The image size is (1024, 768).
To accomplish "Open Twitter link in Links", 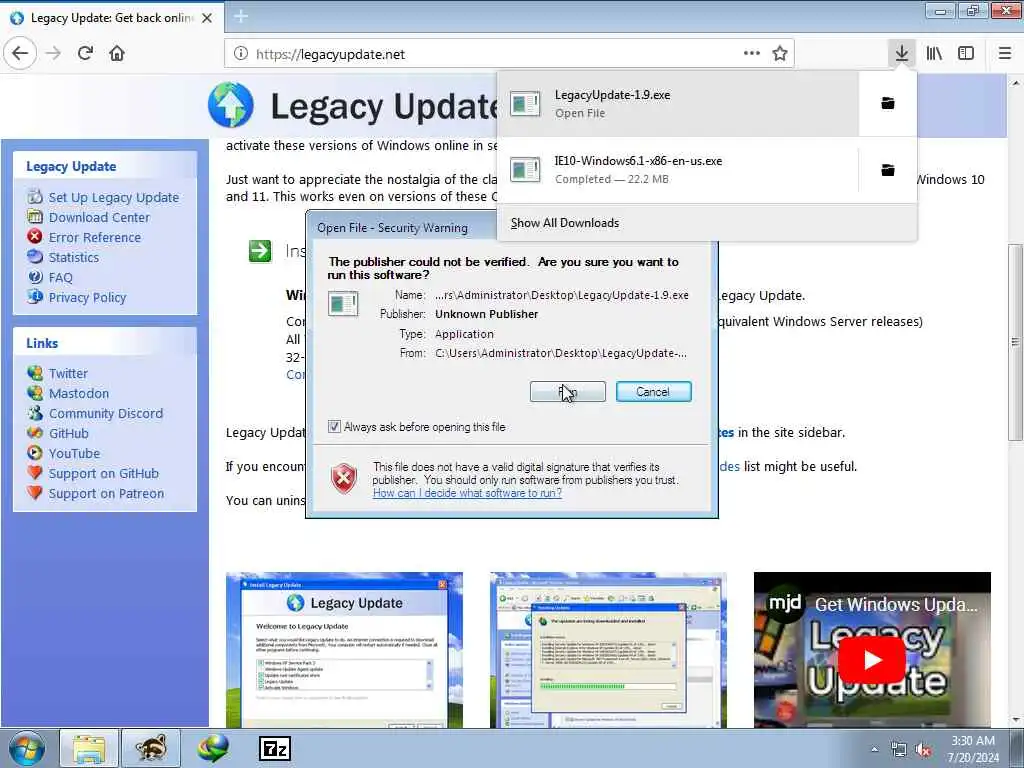I will tap(68, 374).
